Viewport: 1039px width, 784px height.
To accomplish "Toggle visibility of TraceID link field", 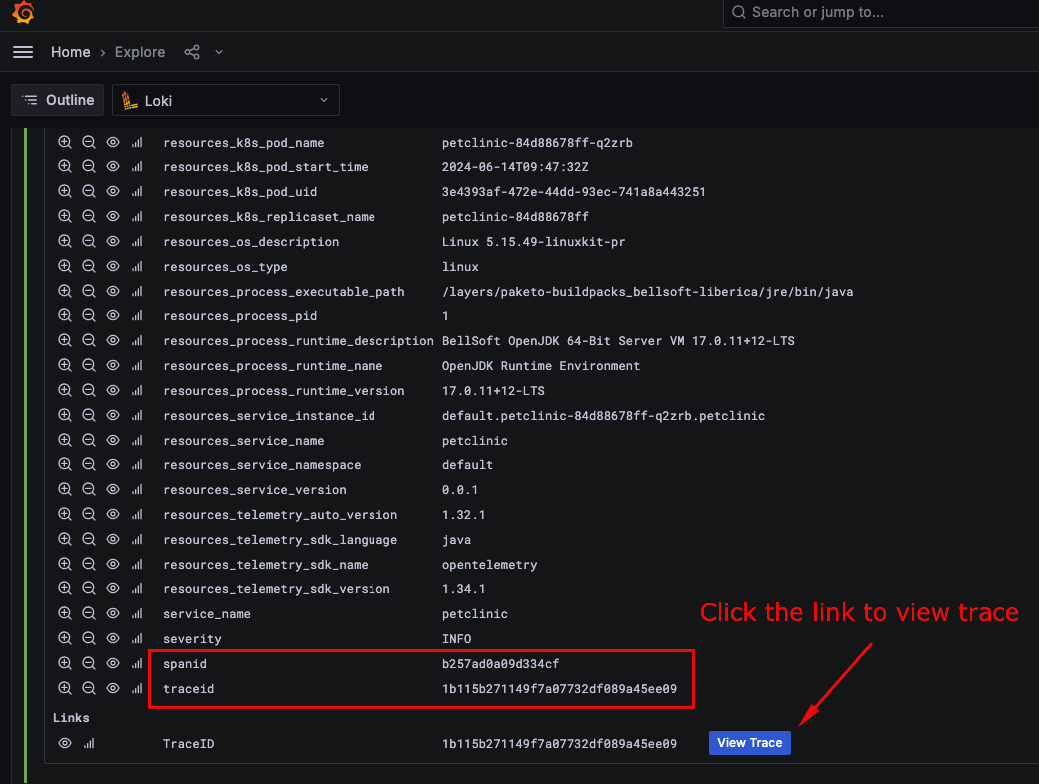I will [65, 743].
